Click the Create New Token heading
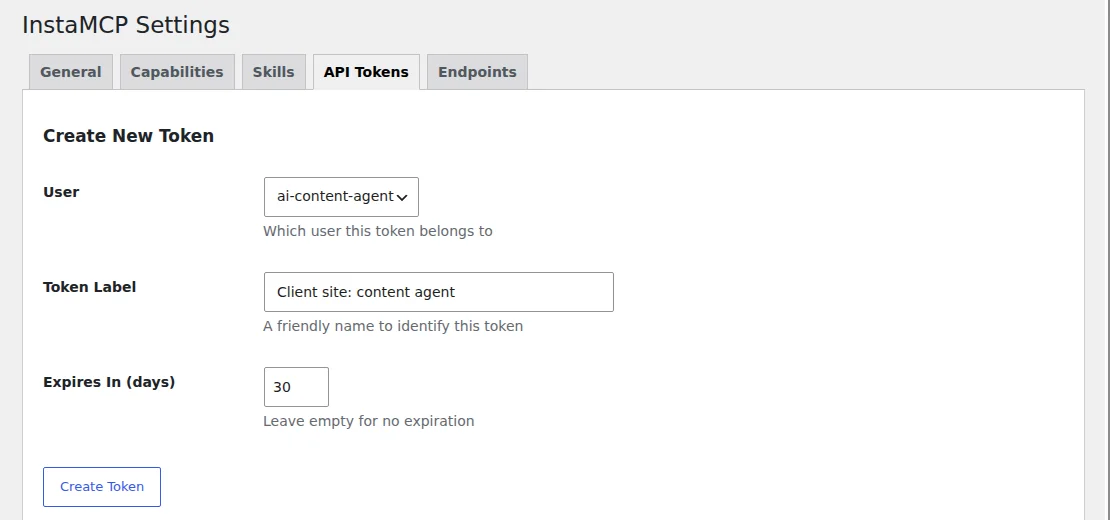Screen dimensions: 1110x520 [128, 136]
